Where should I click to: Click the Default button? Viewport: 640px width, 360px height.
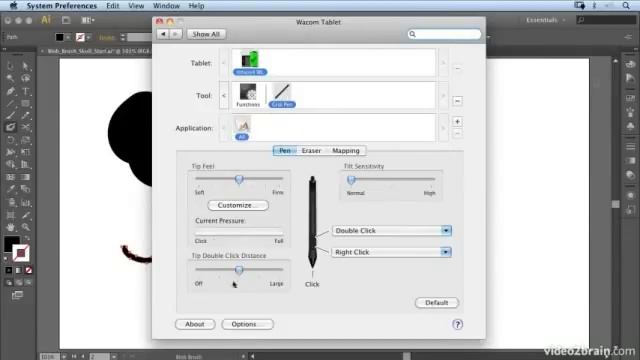coord(437,303)
